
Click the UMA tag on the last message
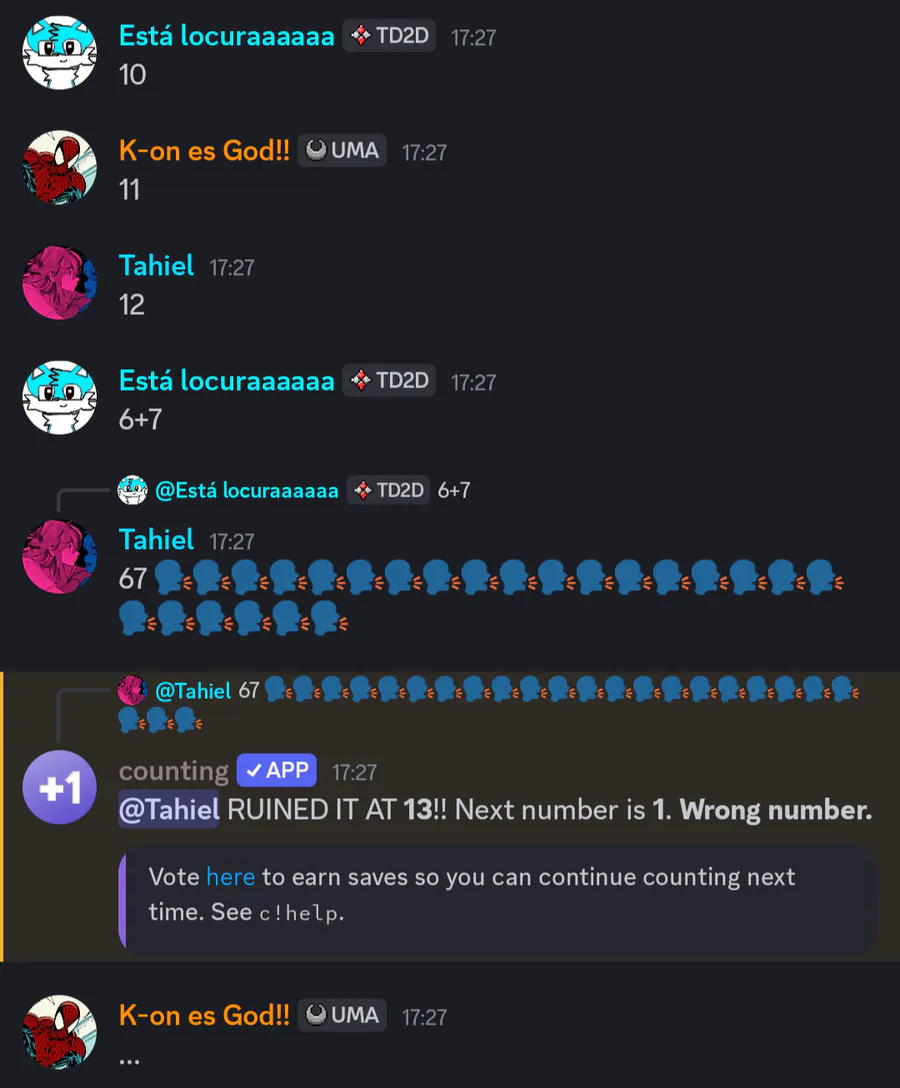pyautogui.click(x=342, y=1015)
